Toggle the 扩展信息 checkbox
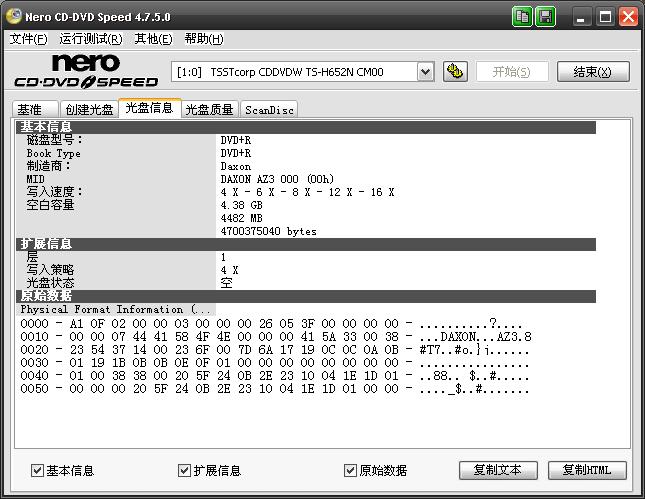 click(184, 470)
